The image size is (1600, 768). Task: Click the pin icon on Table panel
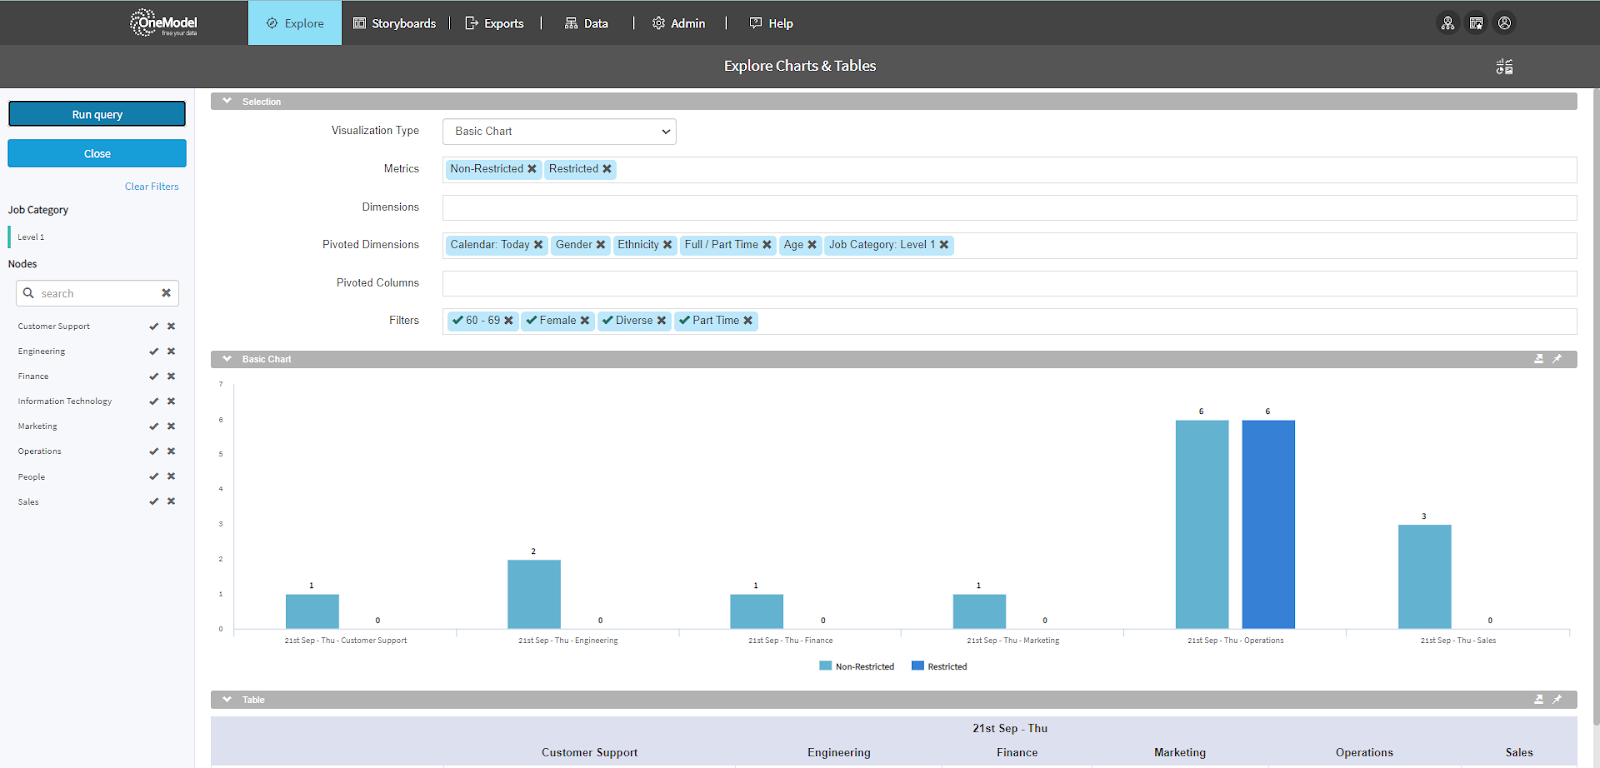point(1557,700)
